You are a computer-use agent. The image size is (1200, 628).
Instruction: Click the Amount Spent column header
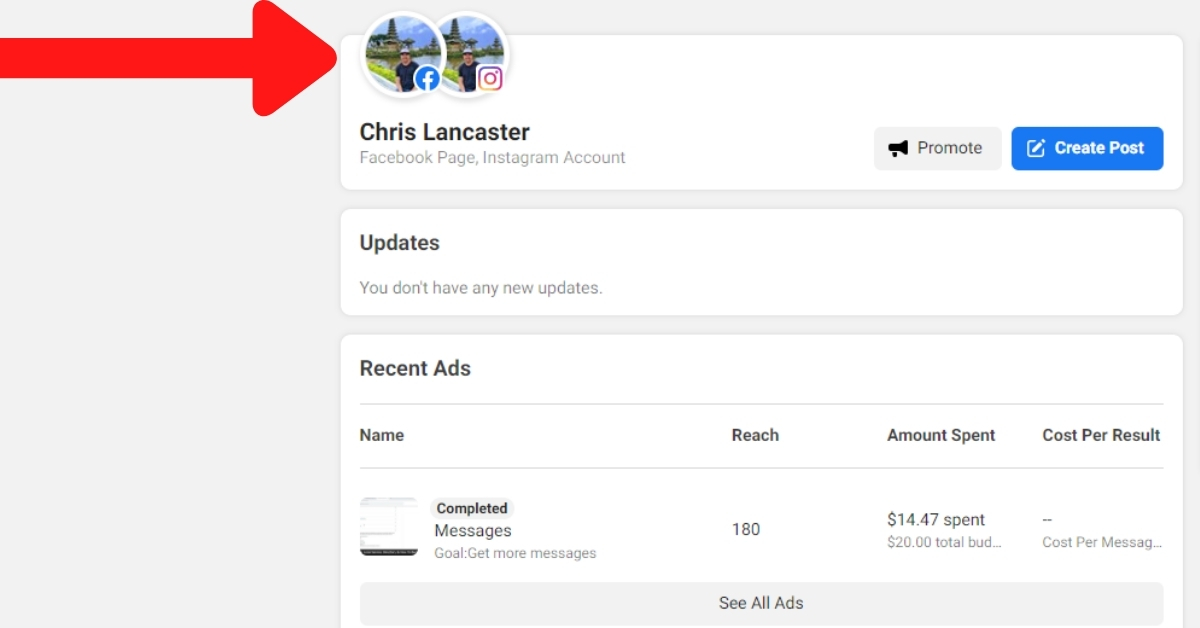pyautogui.click(x=941, y=435)
